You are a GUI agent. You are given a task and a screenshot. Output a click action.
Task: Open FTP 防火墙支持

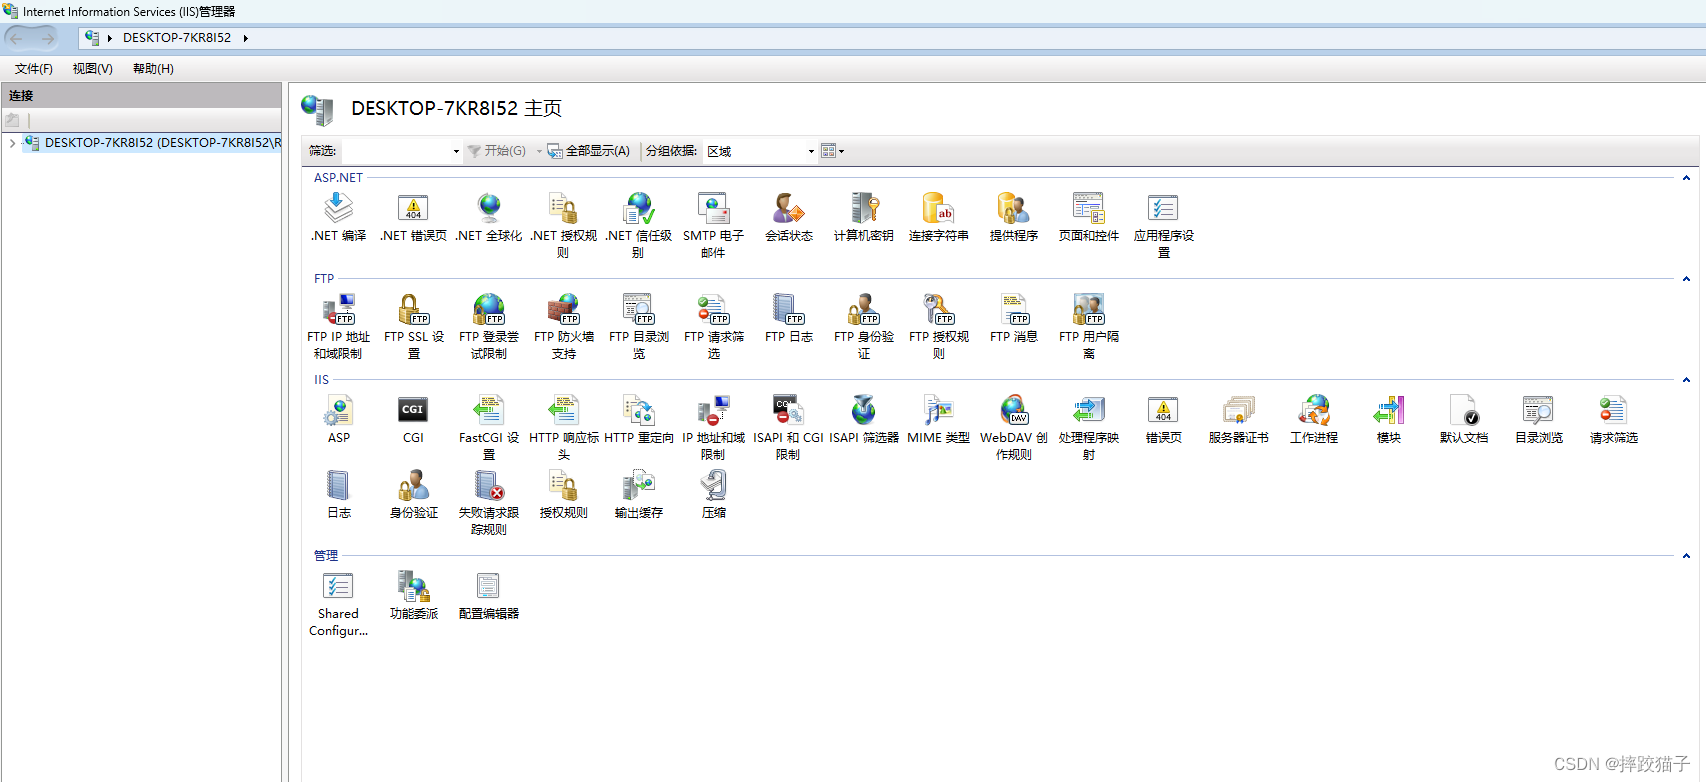563,326
